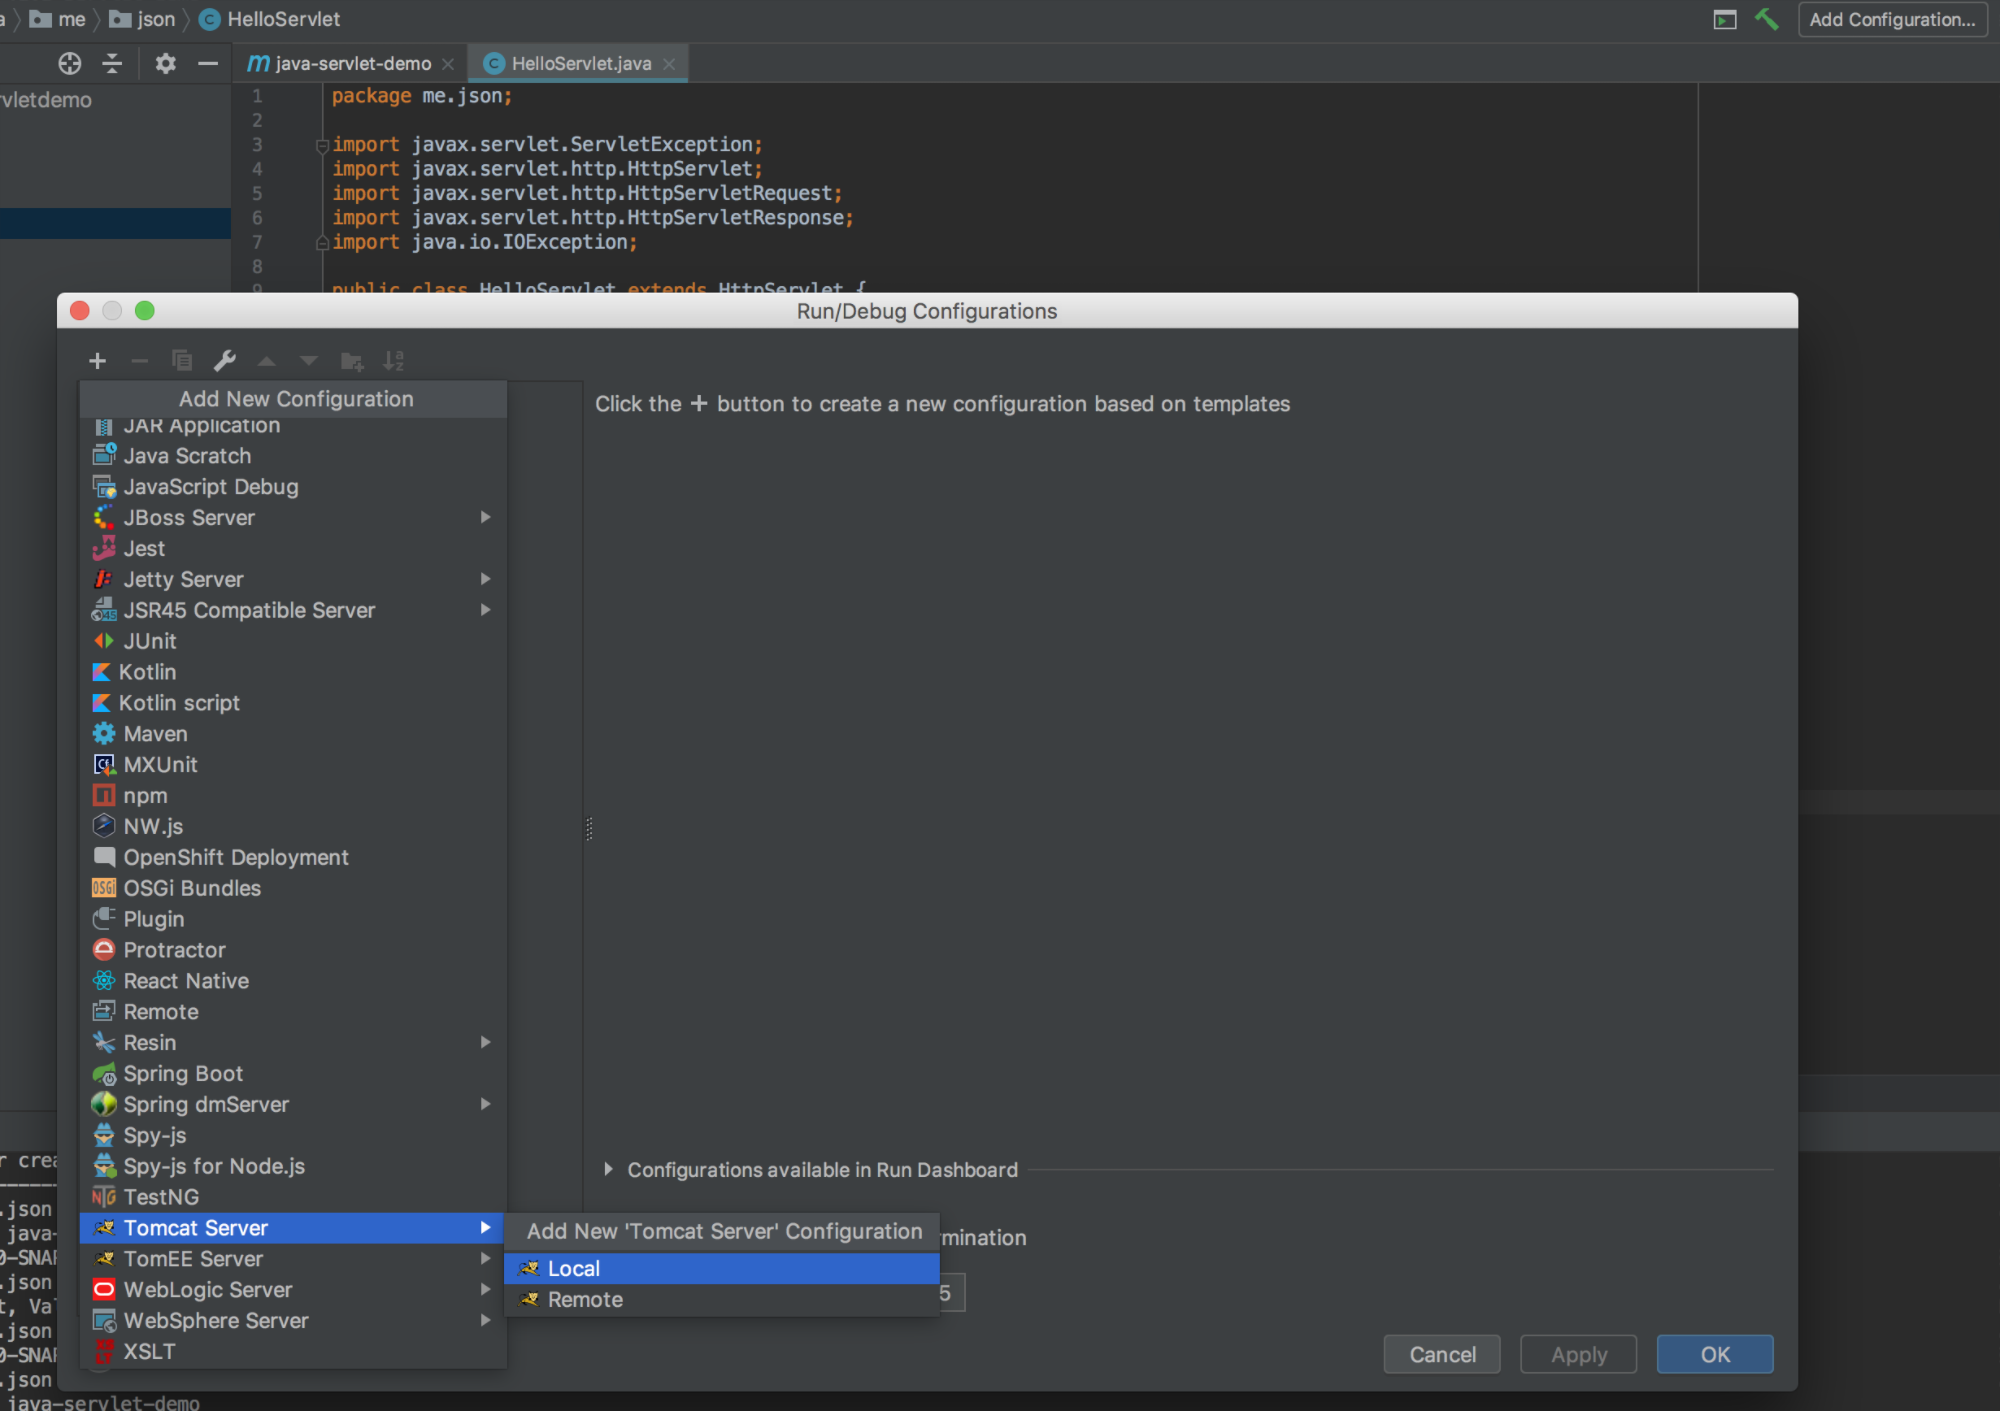The height and width of the screenshot is (1411, 2000).
Task: Open the Add Configuration dropdown
Action: [1891, 19]
